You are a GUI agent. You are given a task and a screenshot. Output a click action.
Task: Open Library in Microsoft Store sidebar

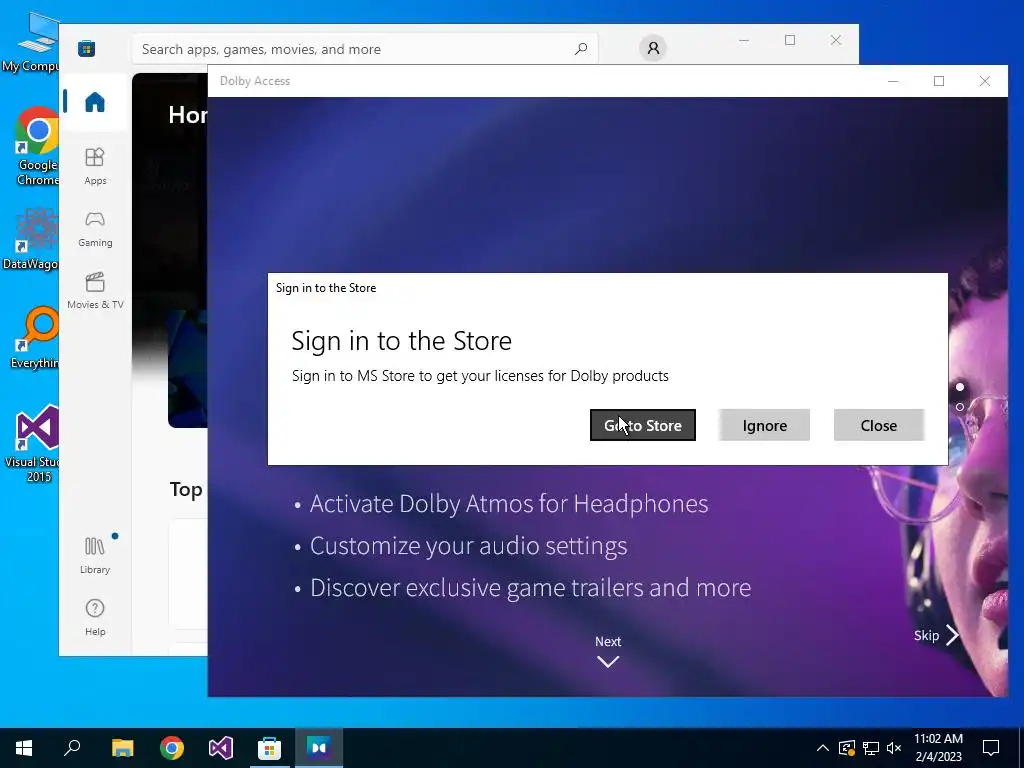point(95,555)
